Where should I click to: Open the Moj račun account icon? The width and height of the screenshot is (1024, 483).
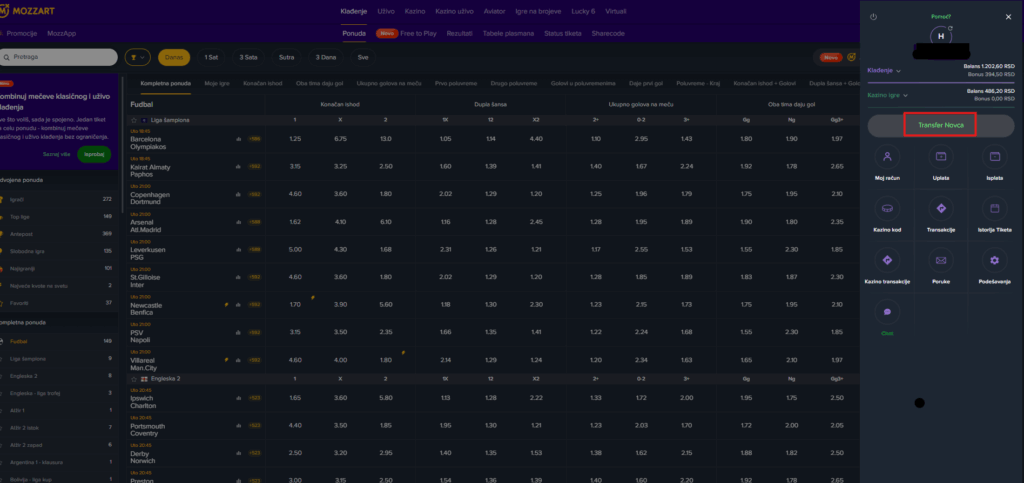tap(887, 156)
